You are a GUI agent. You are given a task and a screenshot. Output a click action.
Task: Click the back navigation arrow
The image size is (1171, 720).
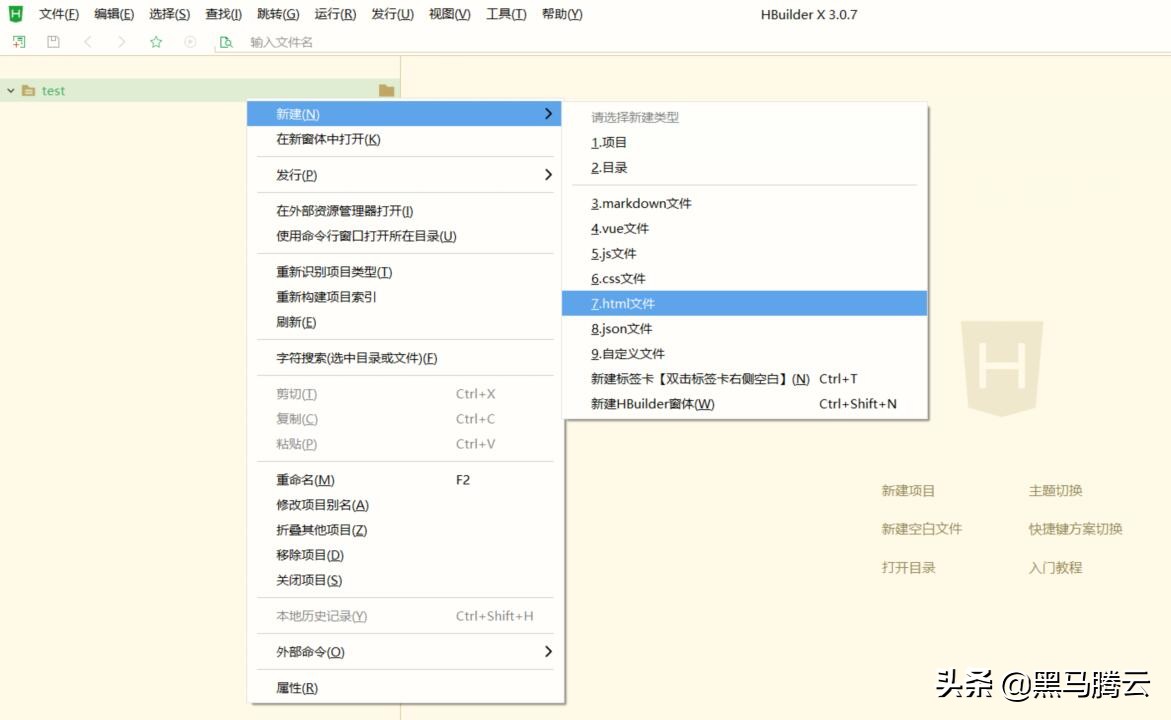click(88, 42)
